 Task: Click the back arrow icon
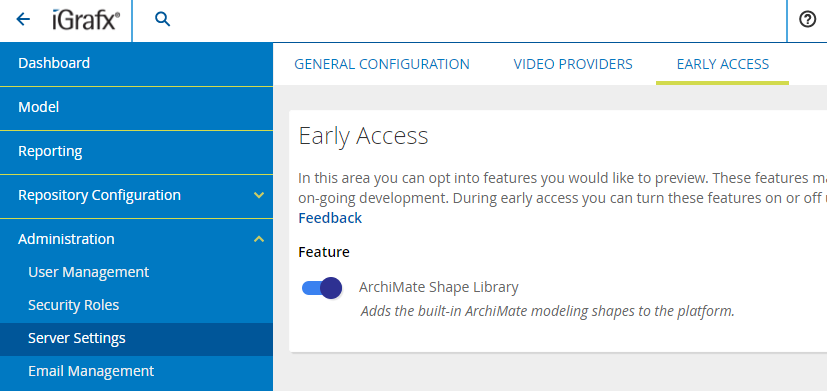(23, 20)
